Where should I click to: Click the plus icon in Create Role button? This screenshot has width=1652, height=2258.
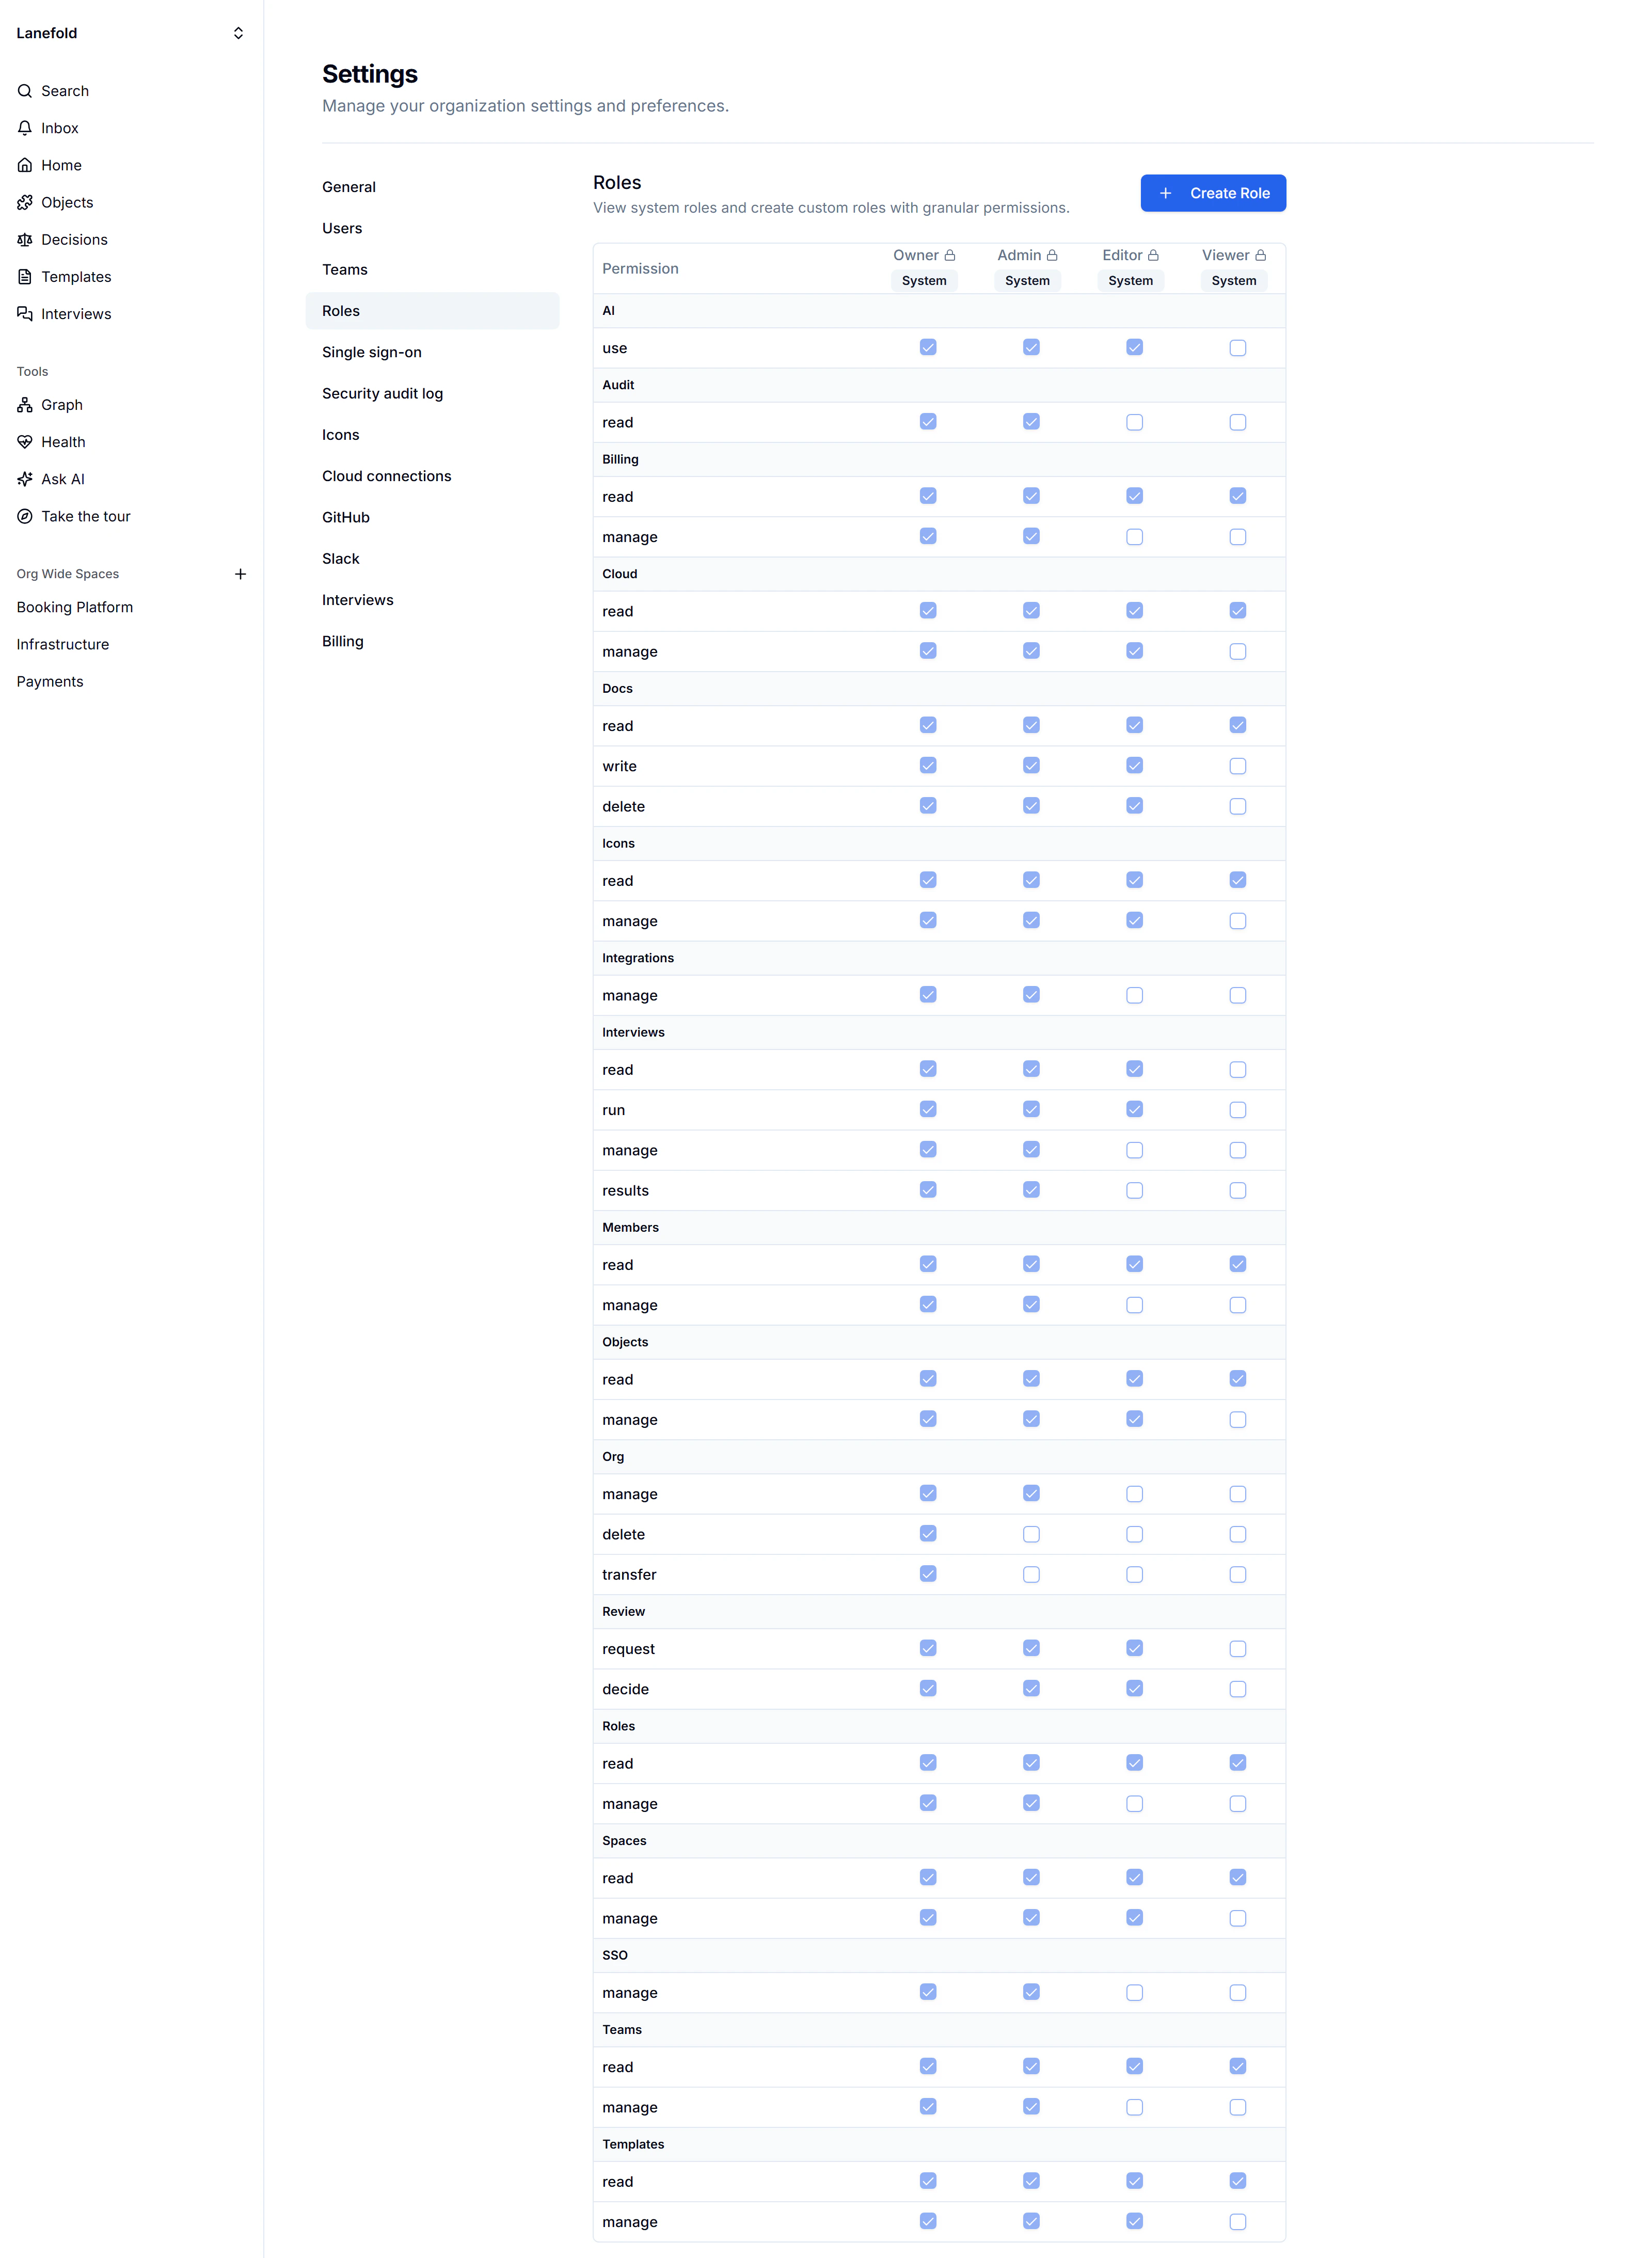[1165, 193]
